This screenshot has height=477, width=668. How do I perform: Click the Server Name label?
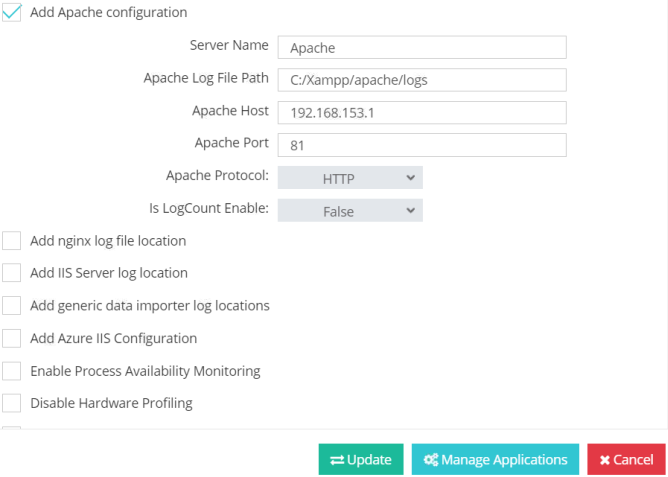229,45
